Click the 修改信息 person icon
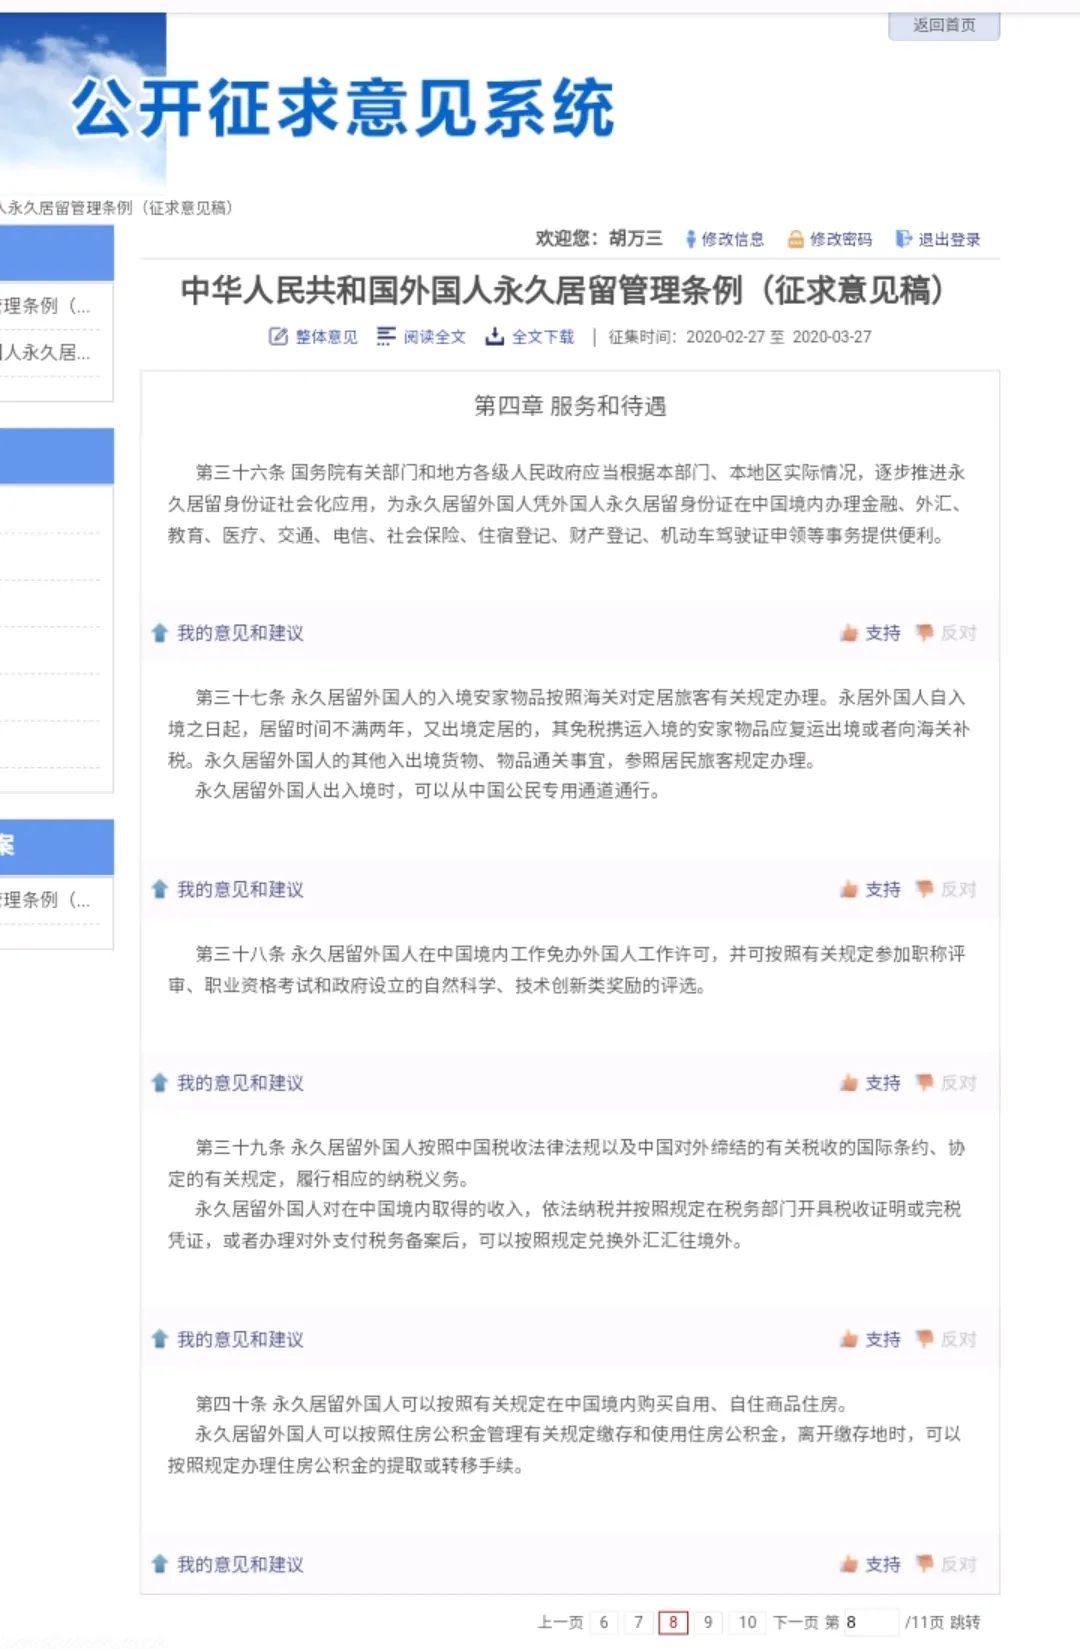 tap(690, 239)
